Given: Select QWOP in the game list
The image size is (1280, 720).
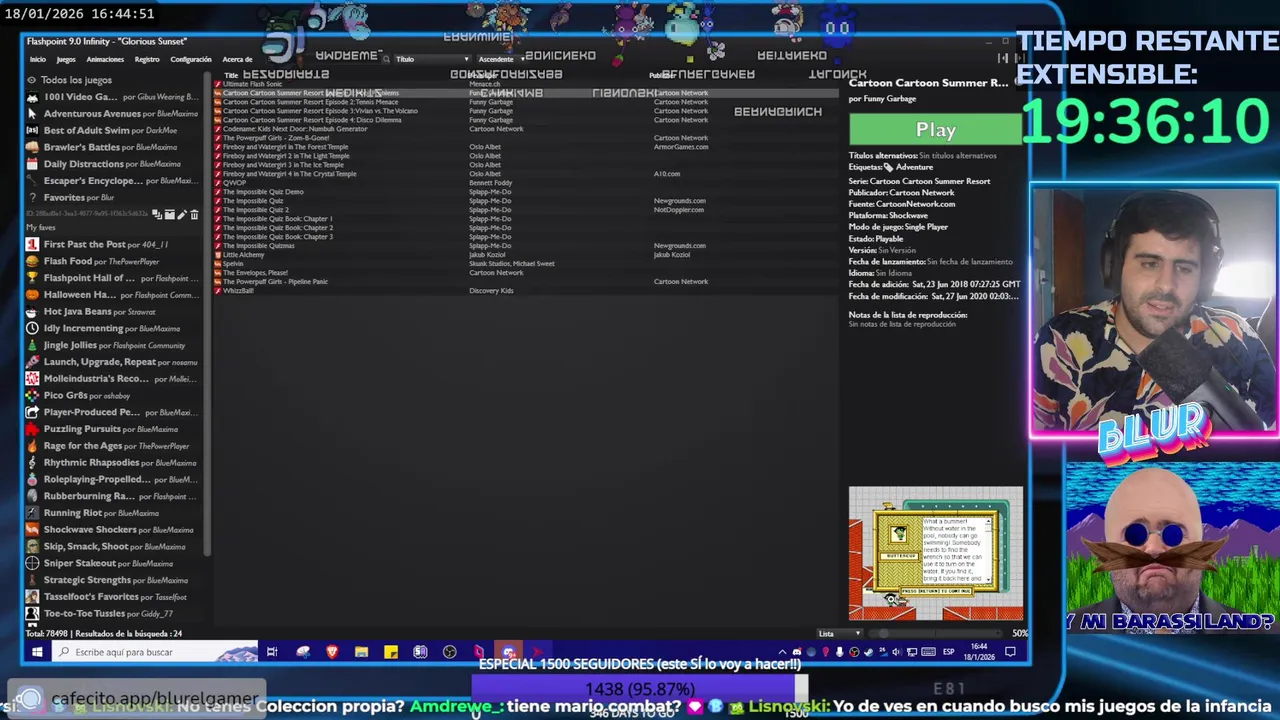Looking at the screenshot, I should tap(527, 183).
